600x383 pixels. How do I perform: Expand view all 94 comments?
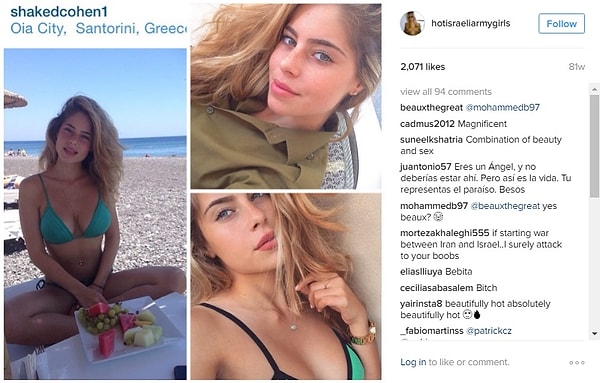coord(446,92)
